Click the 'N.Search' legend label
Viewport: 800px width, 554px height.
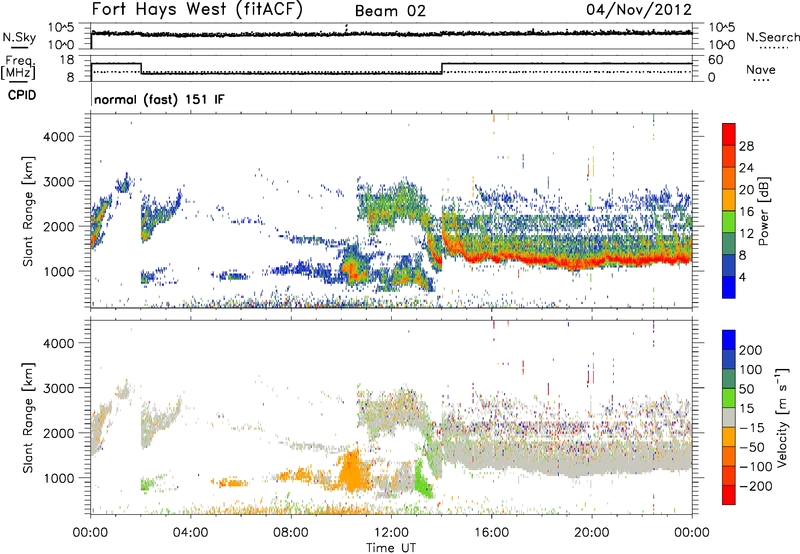click(x=772, y=37)
